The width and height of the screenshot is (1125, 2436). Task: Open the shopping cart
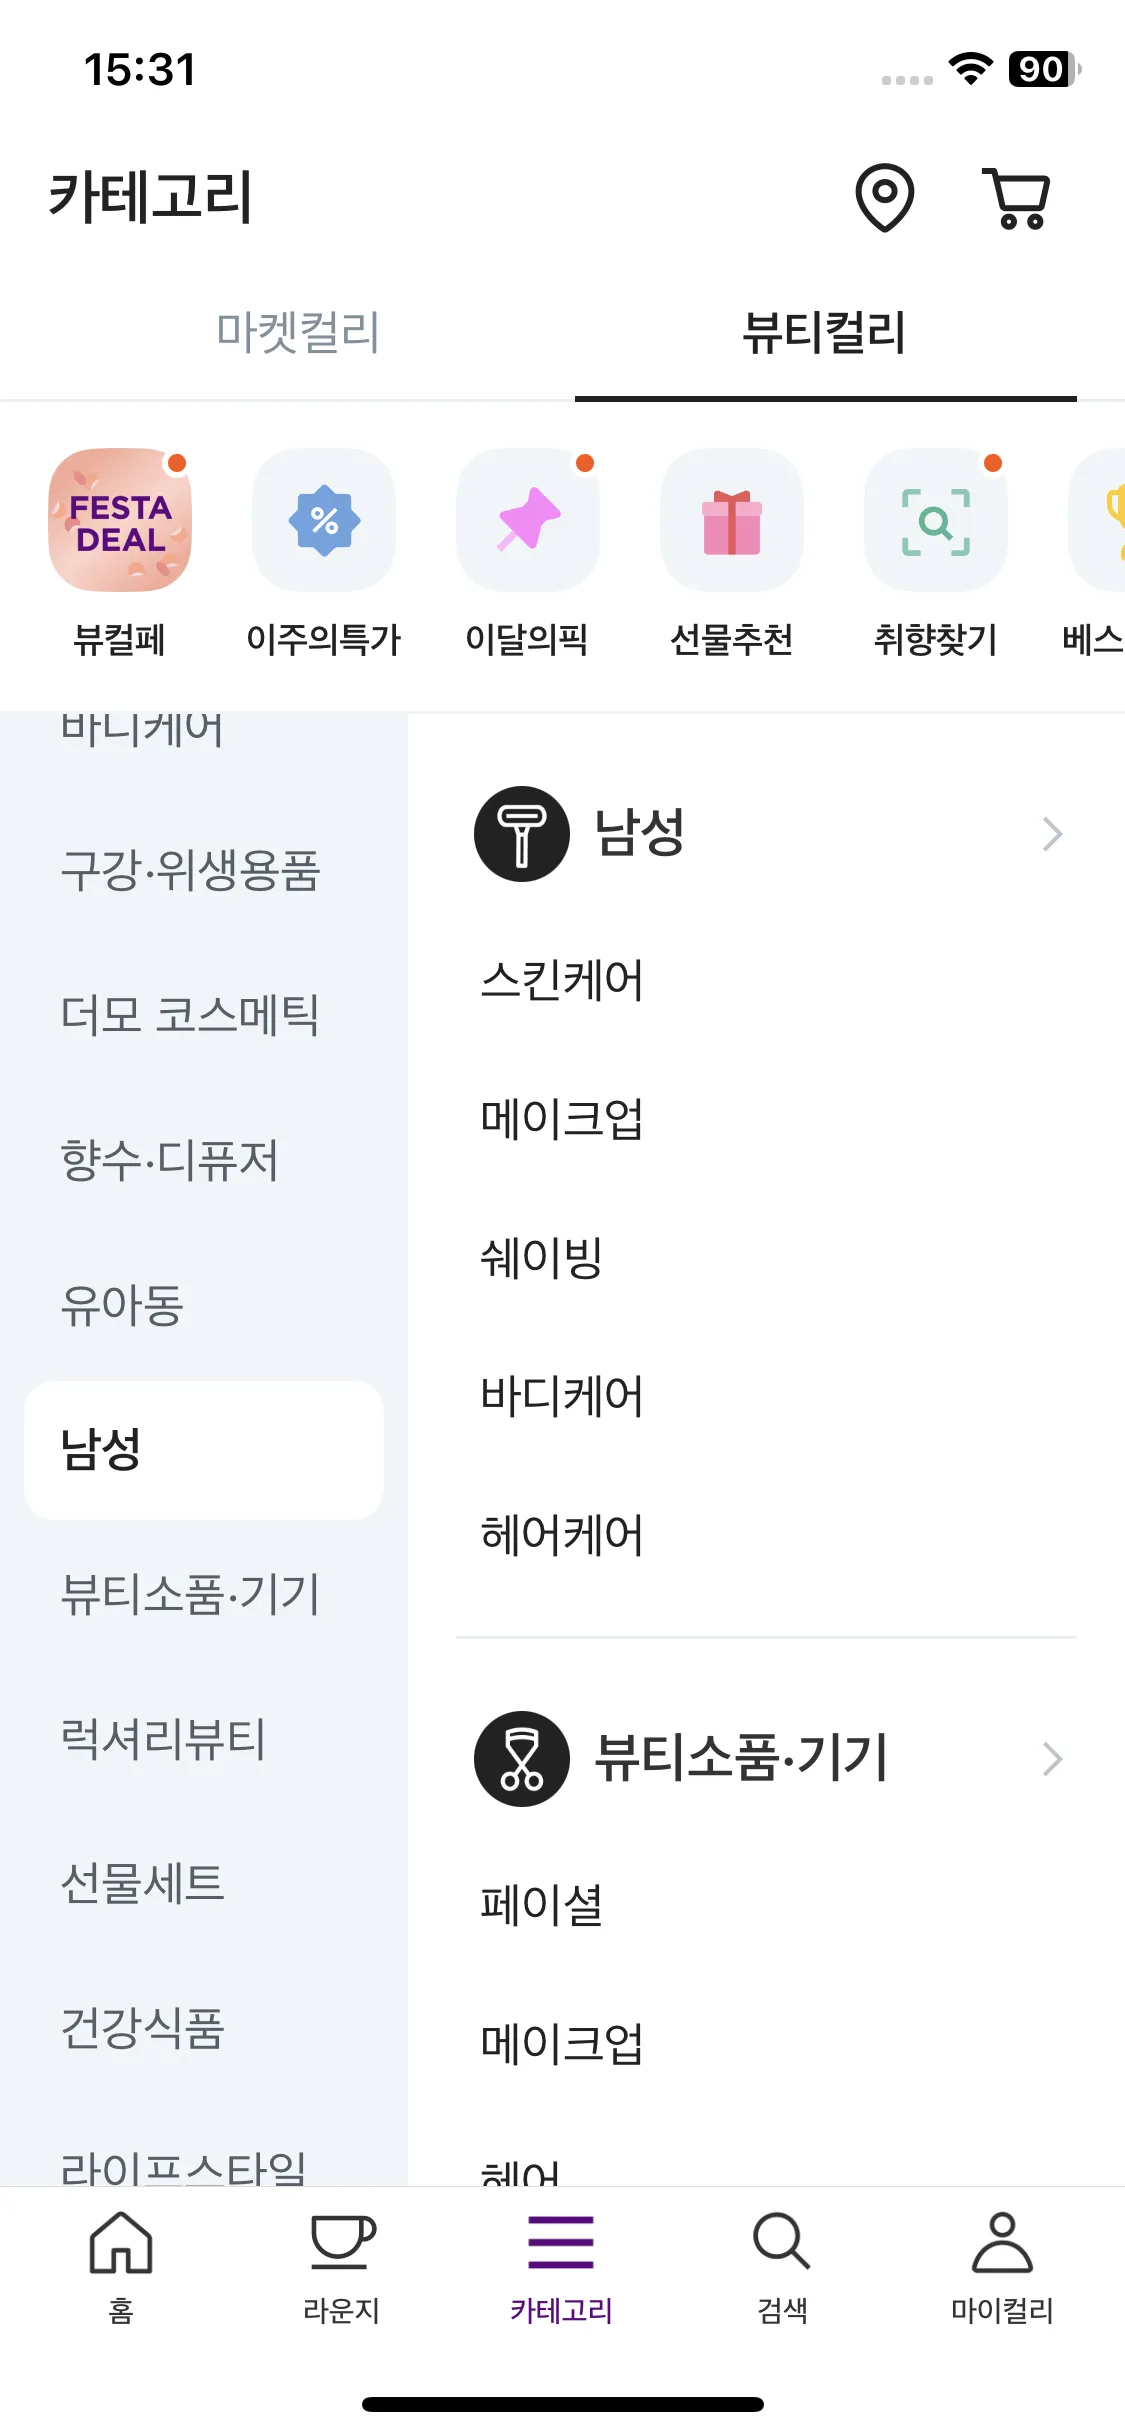click(x=1018, y=198)
